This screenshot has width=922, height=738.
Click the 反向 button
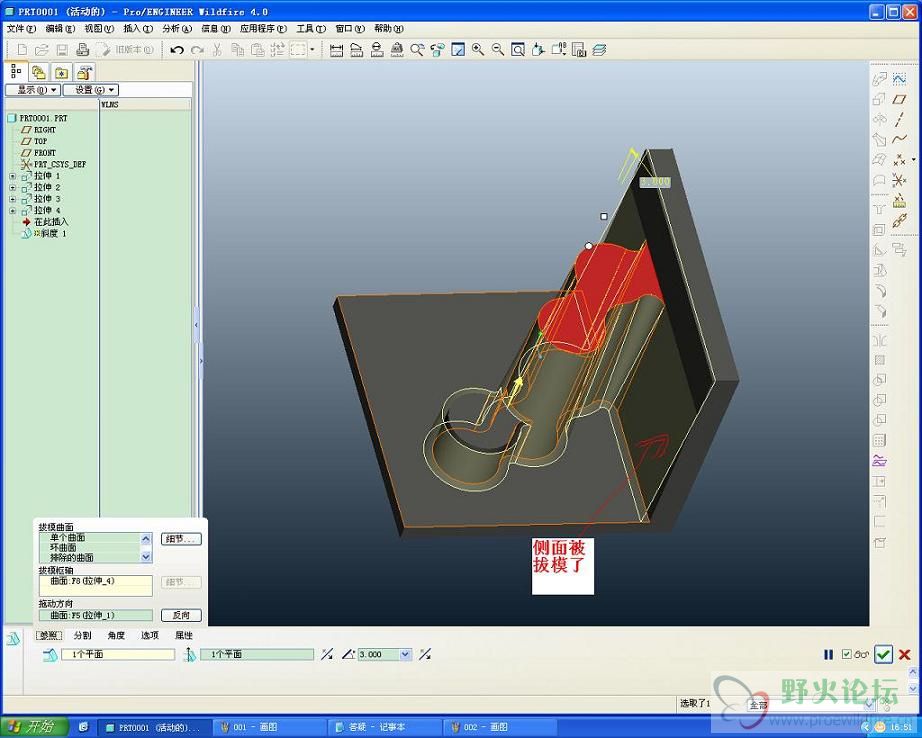click(181, 615)
